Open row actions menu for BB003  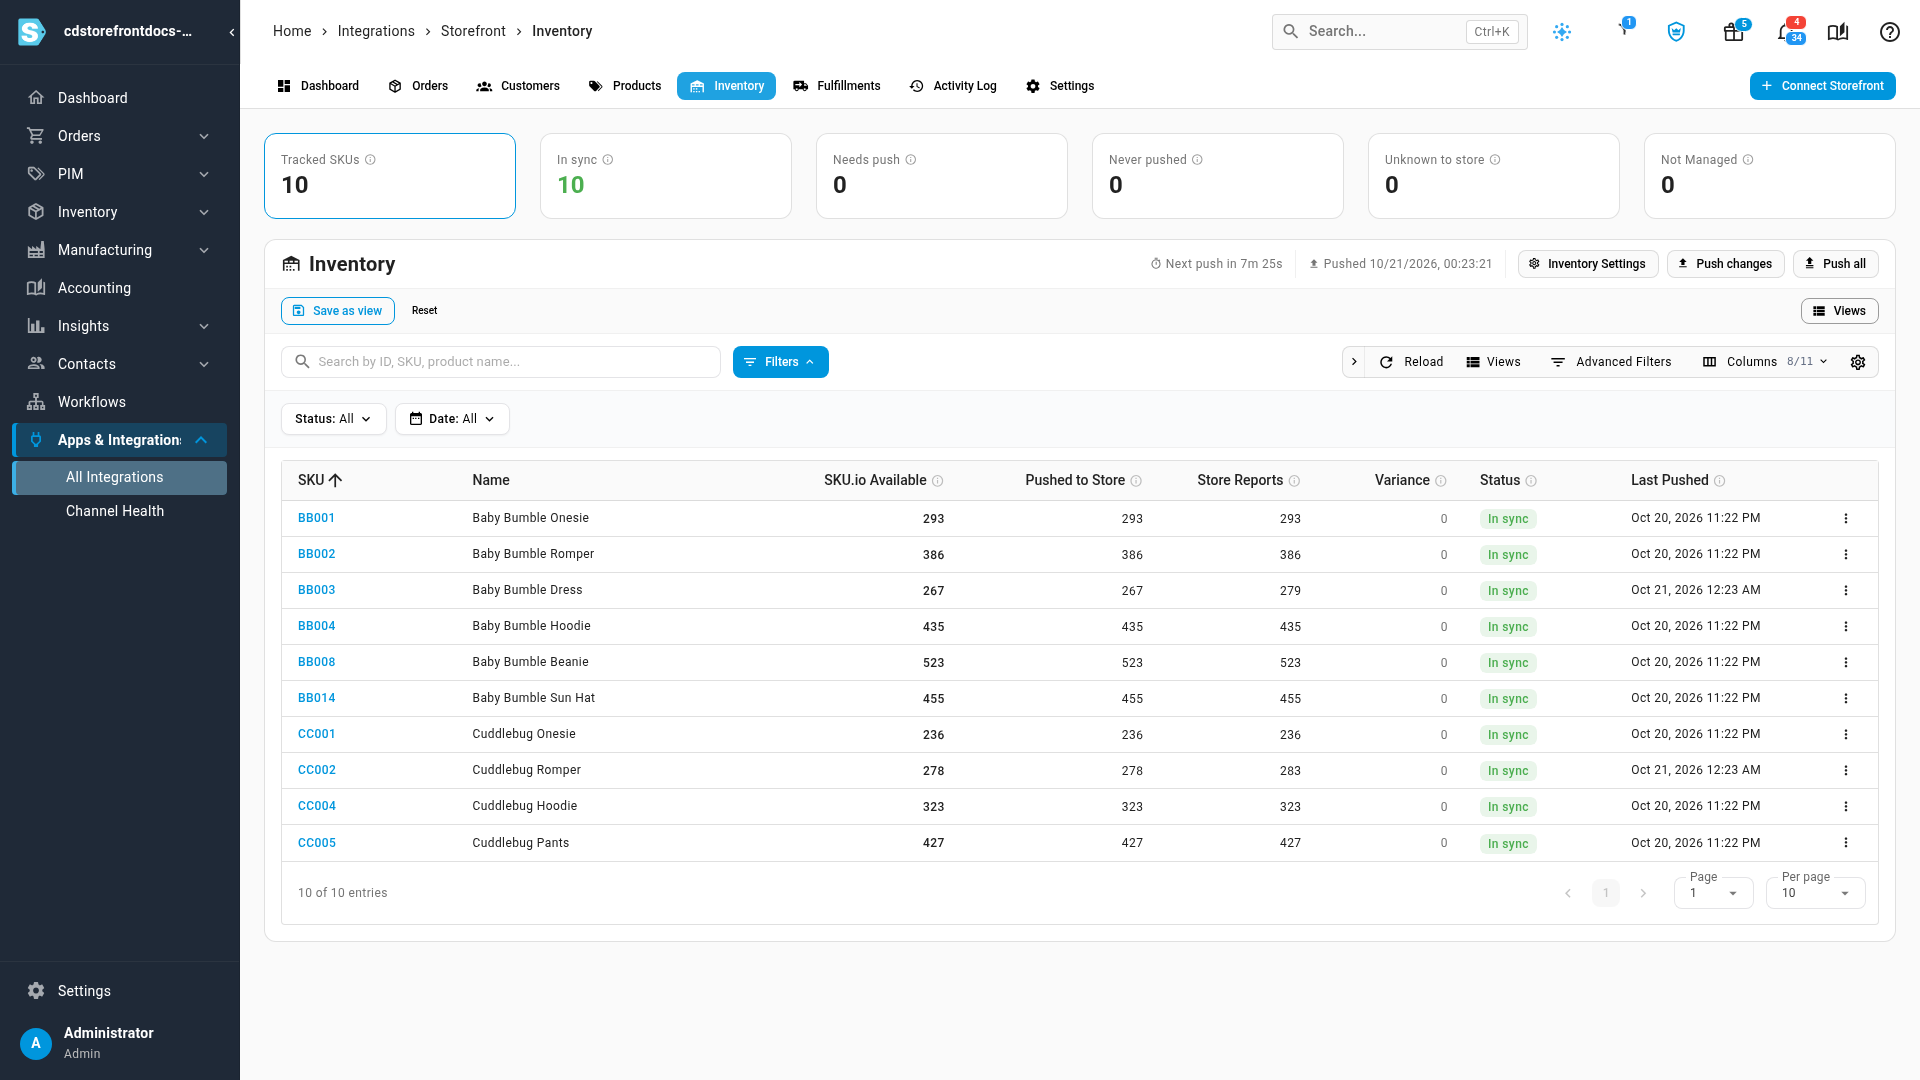pos(1846,590)
